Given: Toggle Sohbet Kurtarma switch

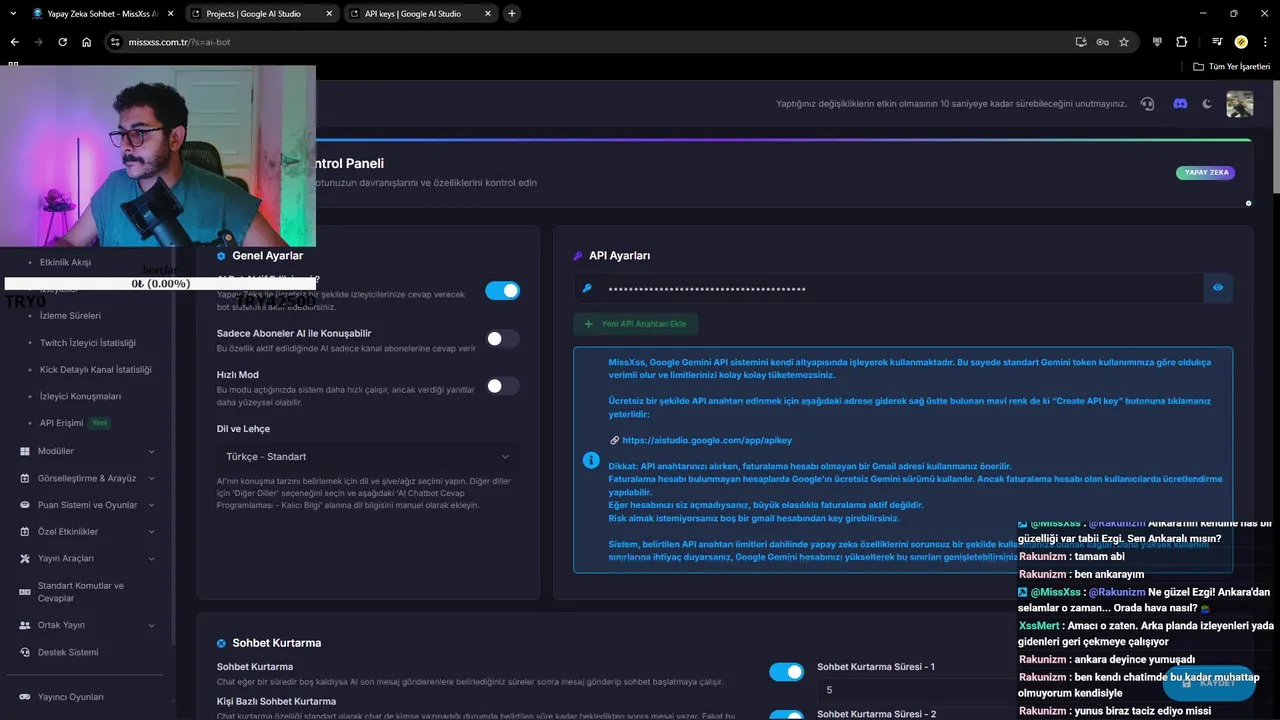Looking at the screenshot, I should coord(786,673).
